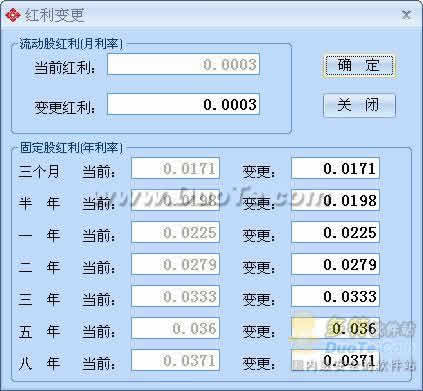Click the 八 年 row label
This screenshot has width=423, height=391.
point(39,363)
